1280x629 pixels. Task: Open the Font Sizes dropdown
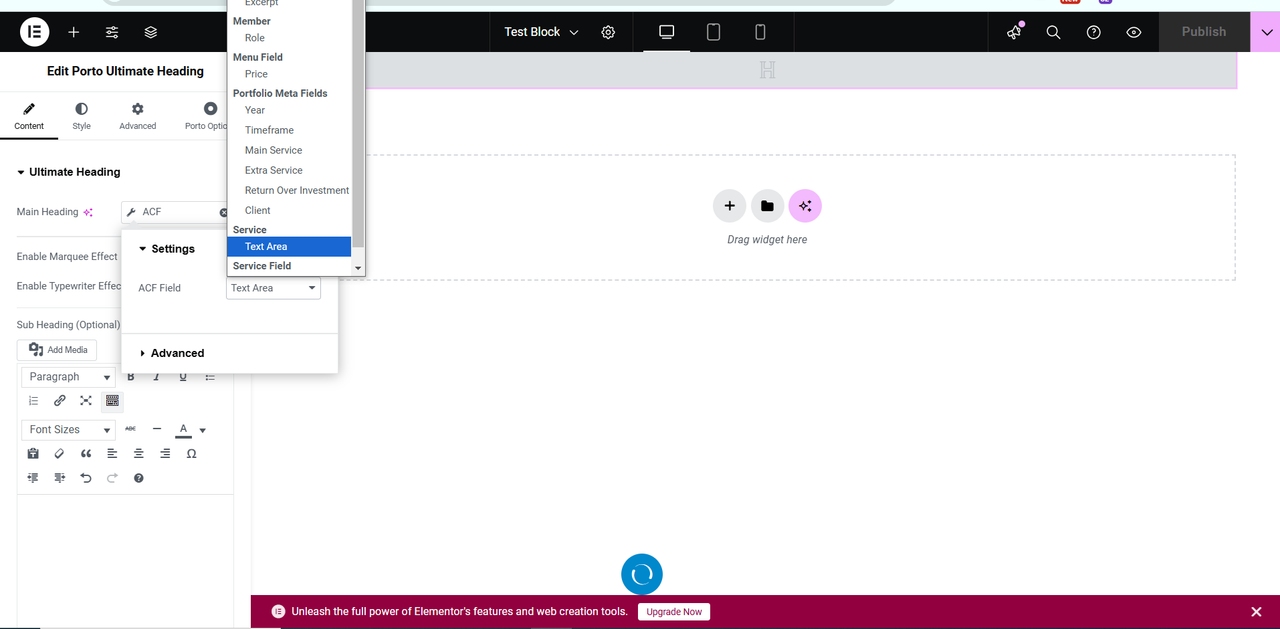[x=69, y=429]
